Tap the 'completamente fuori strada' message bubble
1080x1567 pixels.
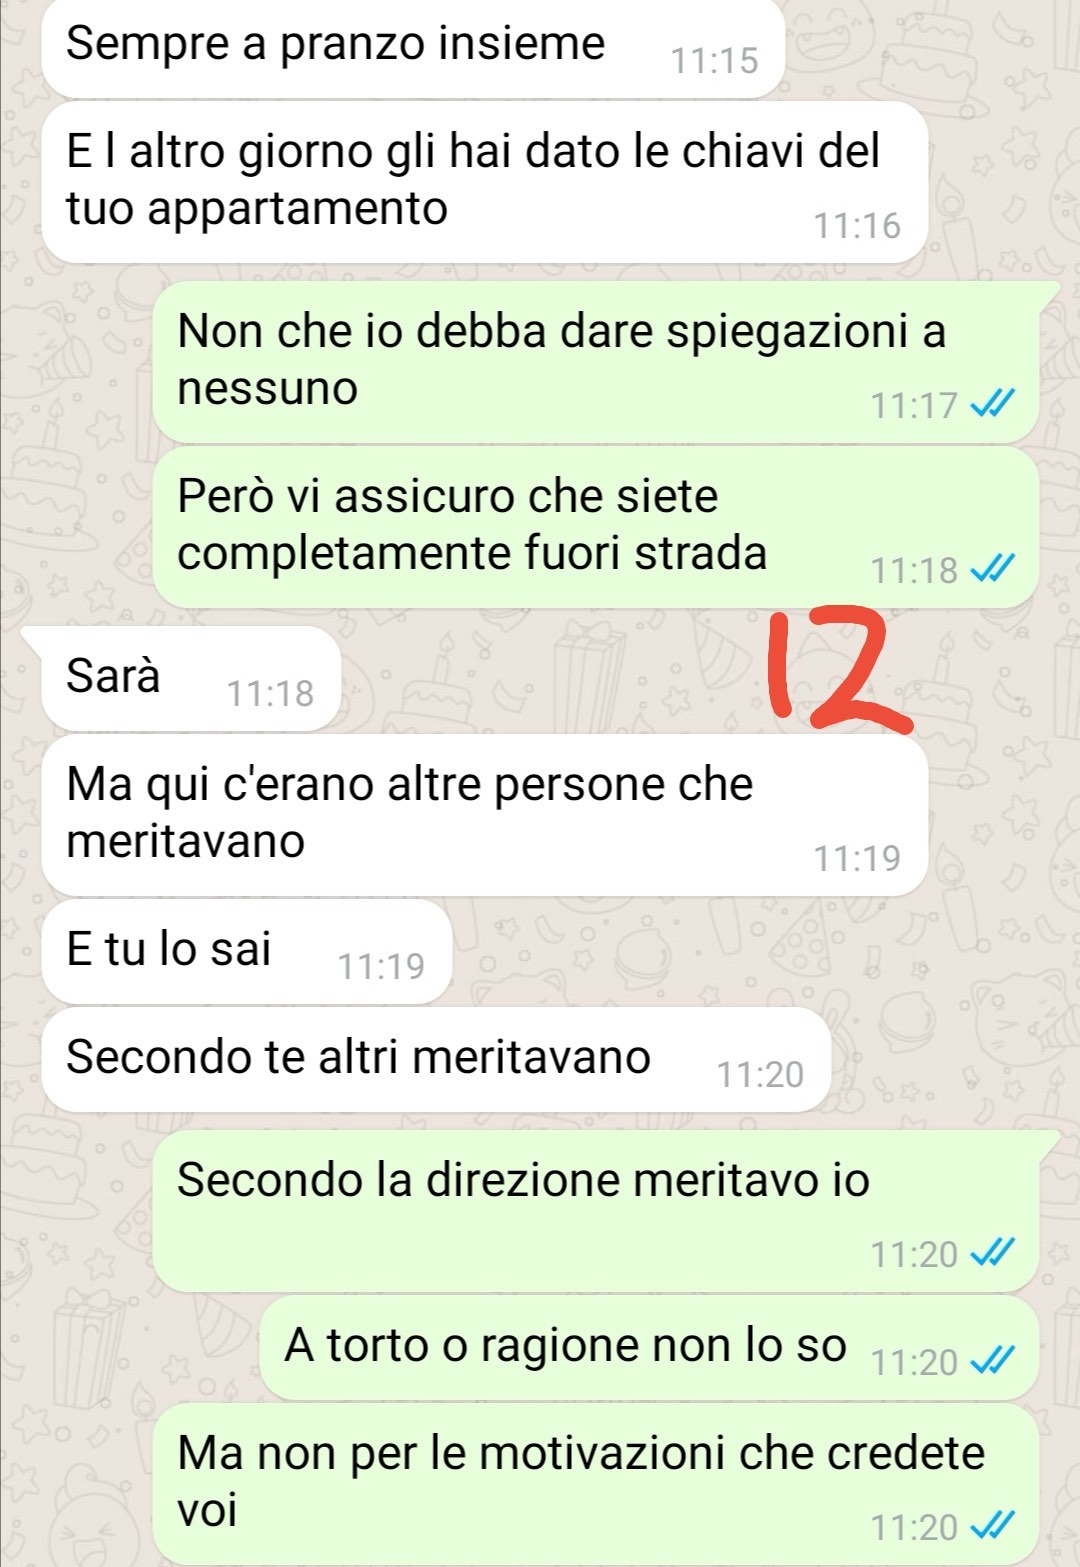pos(596,527)
